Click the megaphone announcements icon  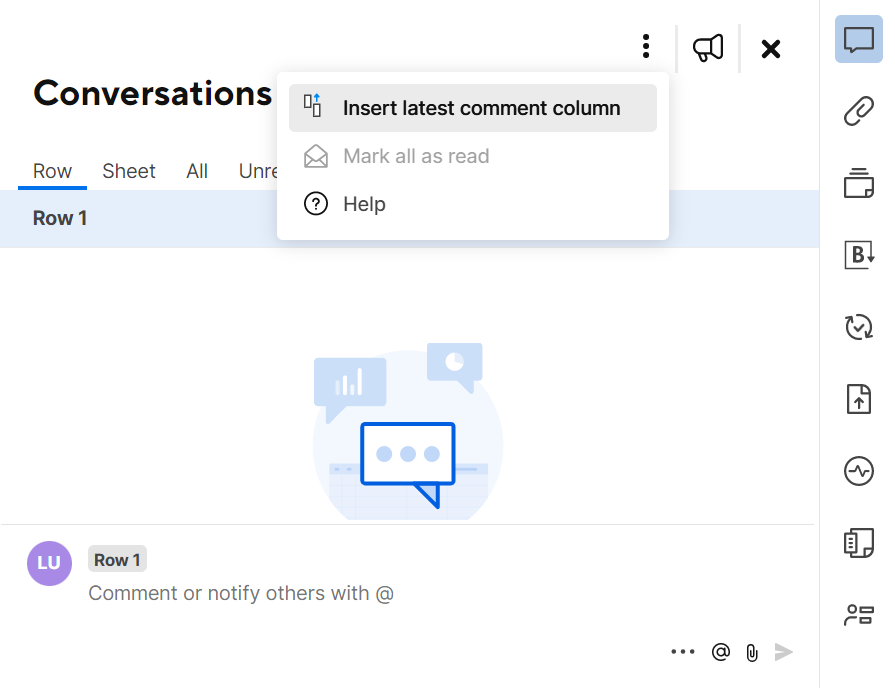click(x=709, y=47)
